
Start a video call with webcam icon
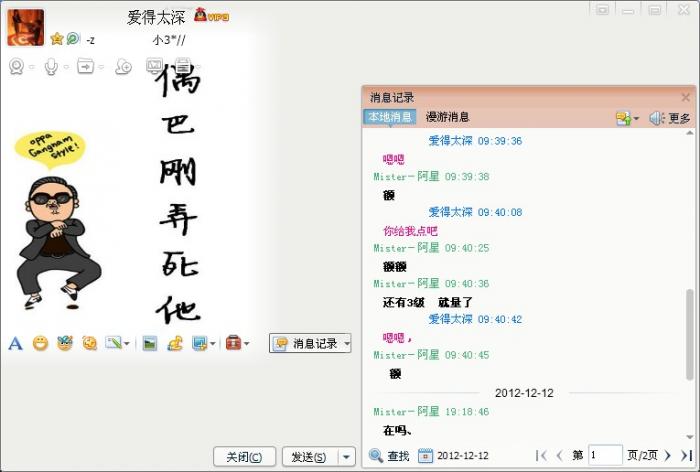[x=17, y=67]
